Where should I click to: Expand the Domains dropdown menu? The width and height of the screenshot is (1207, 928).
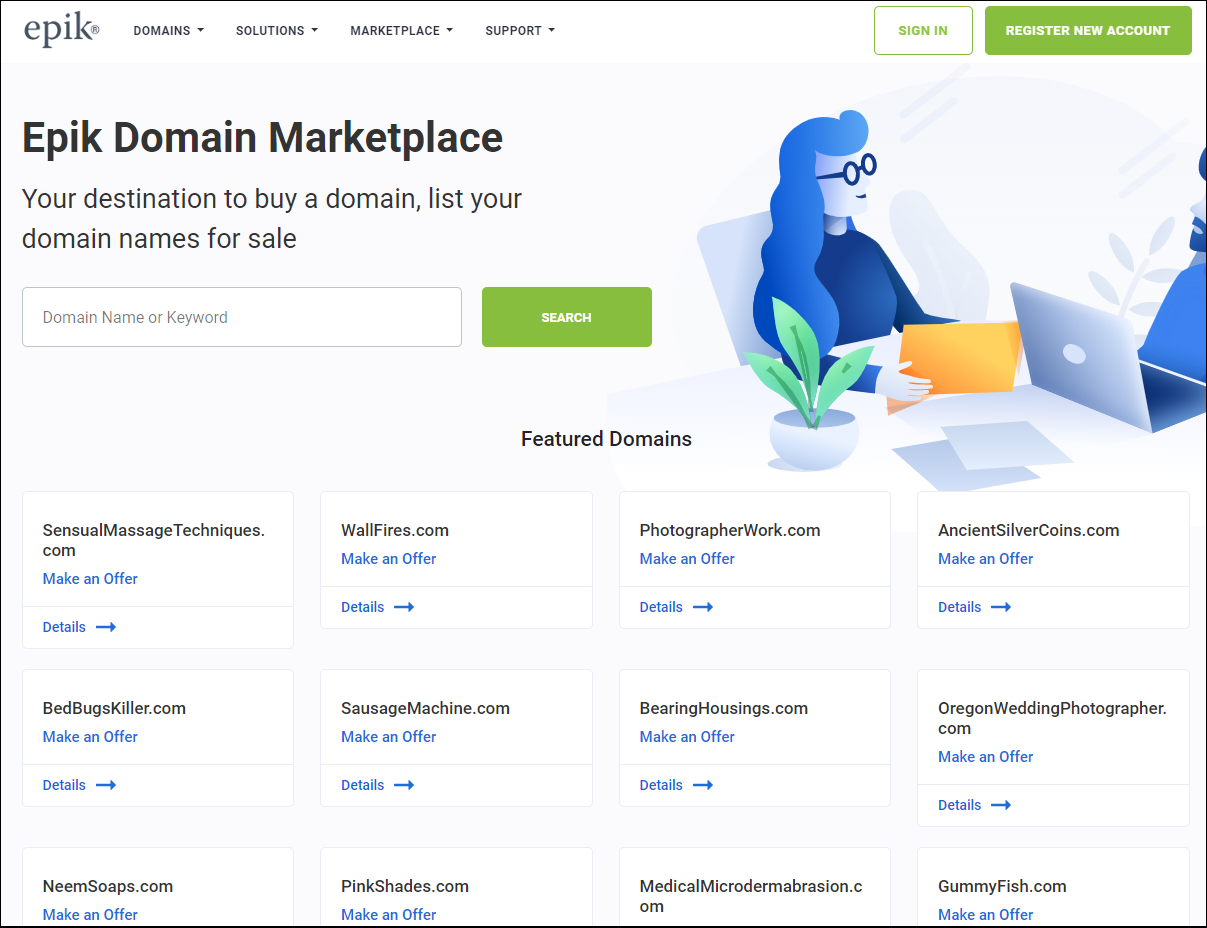coord(168,31)
